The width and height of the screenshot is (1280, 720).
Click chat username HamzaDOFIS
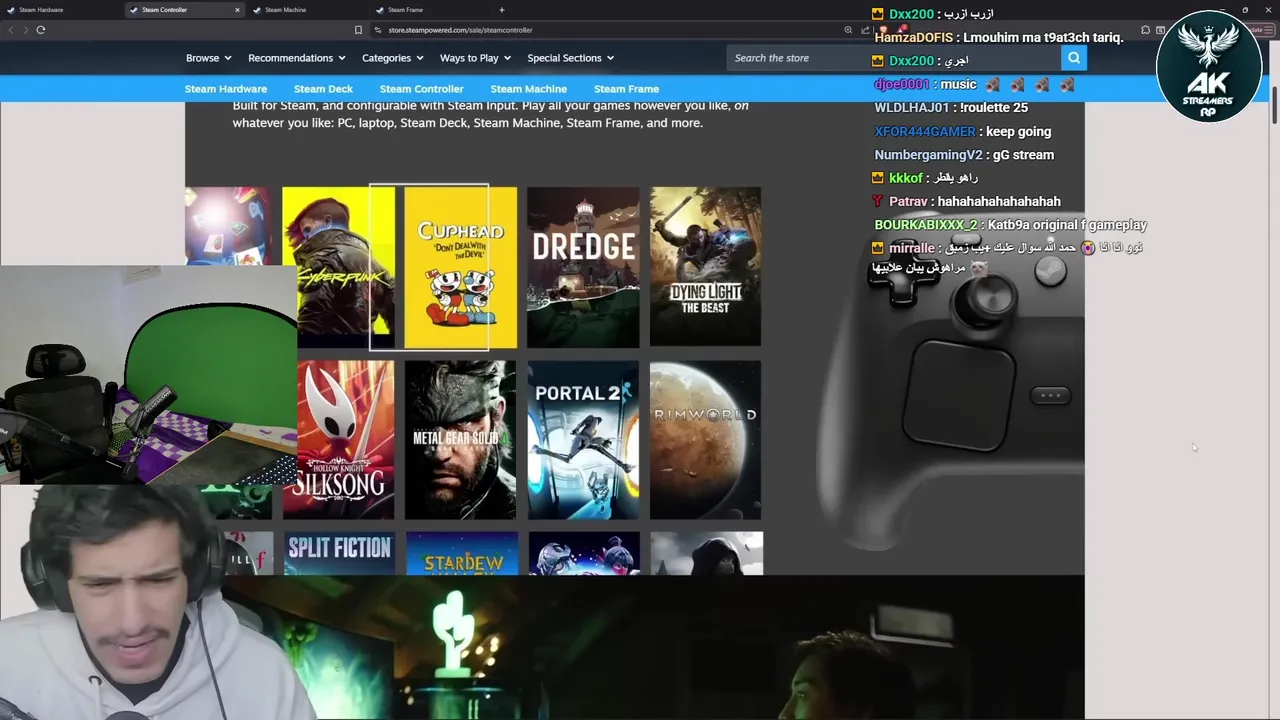click(914, 38)
